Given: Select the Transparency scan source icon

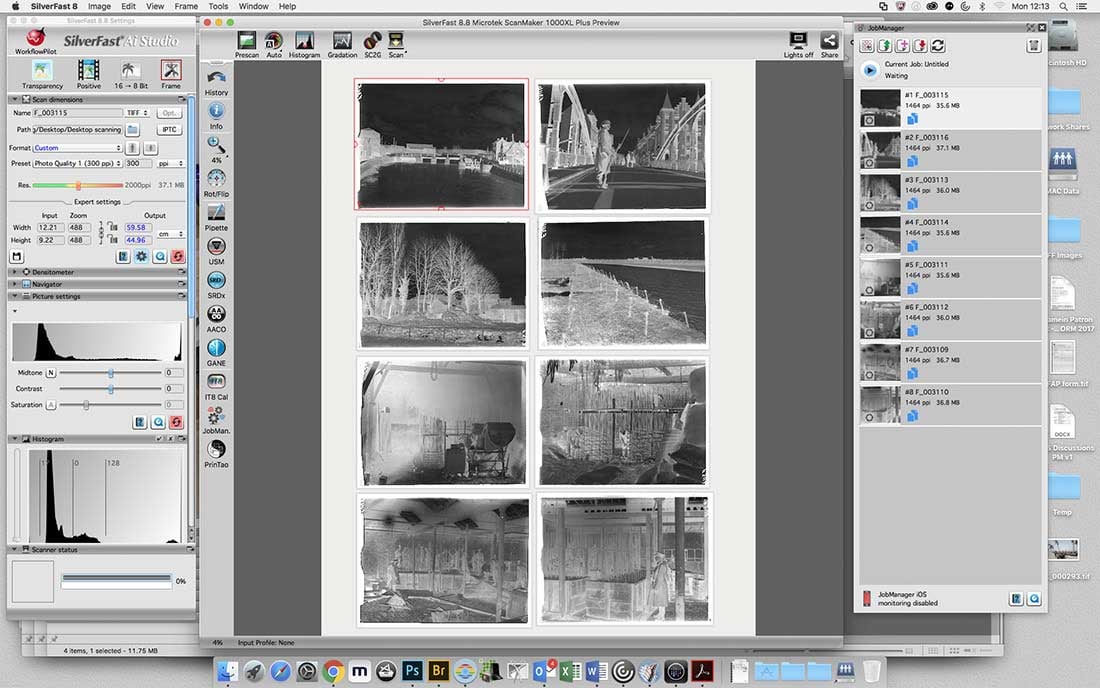Looking at the screenshot, I should [x=42, y=74].
